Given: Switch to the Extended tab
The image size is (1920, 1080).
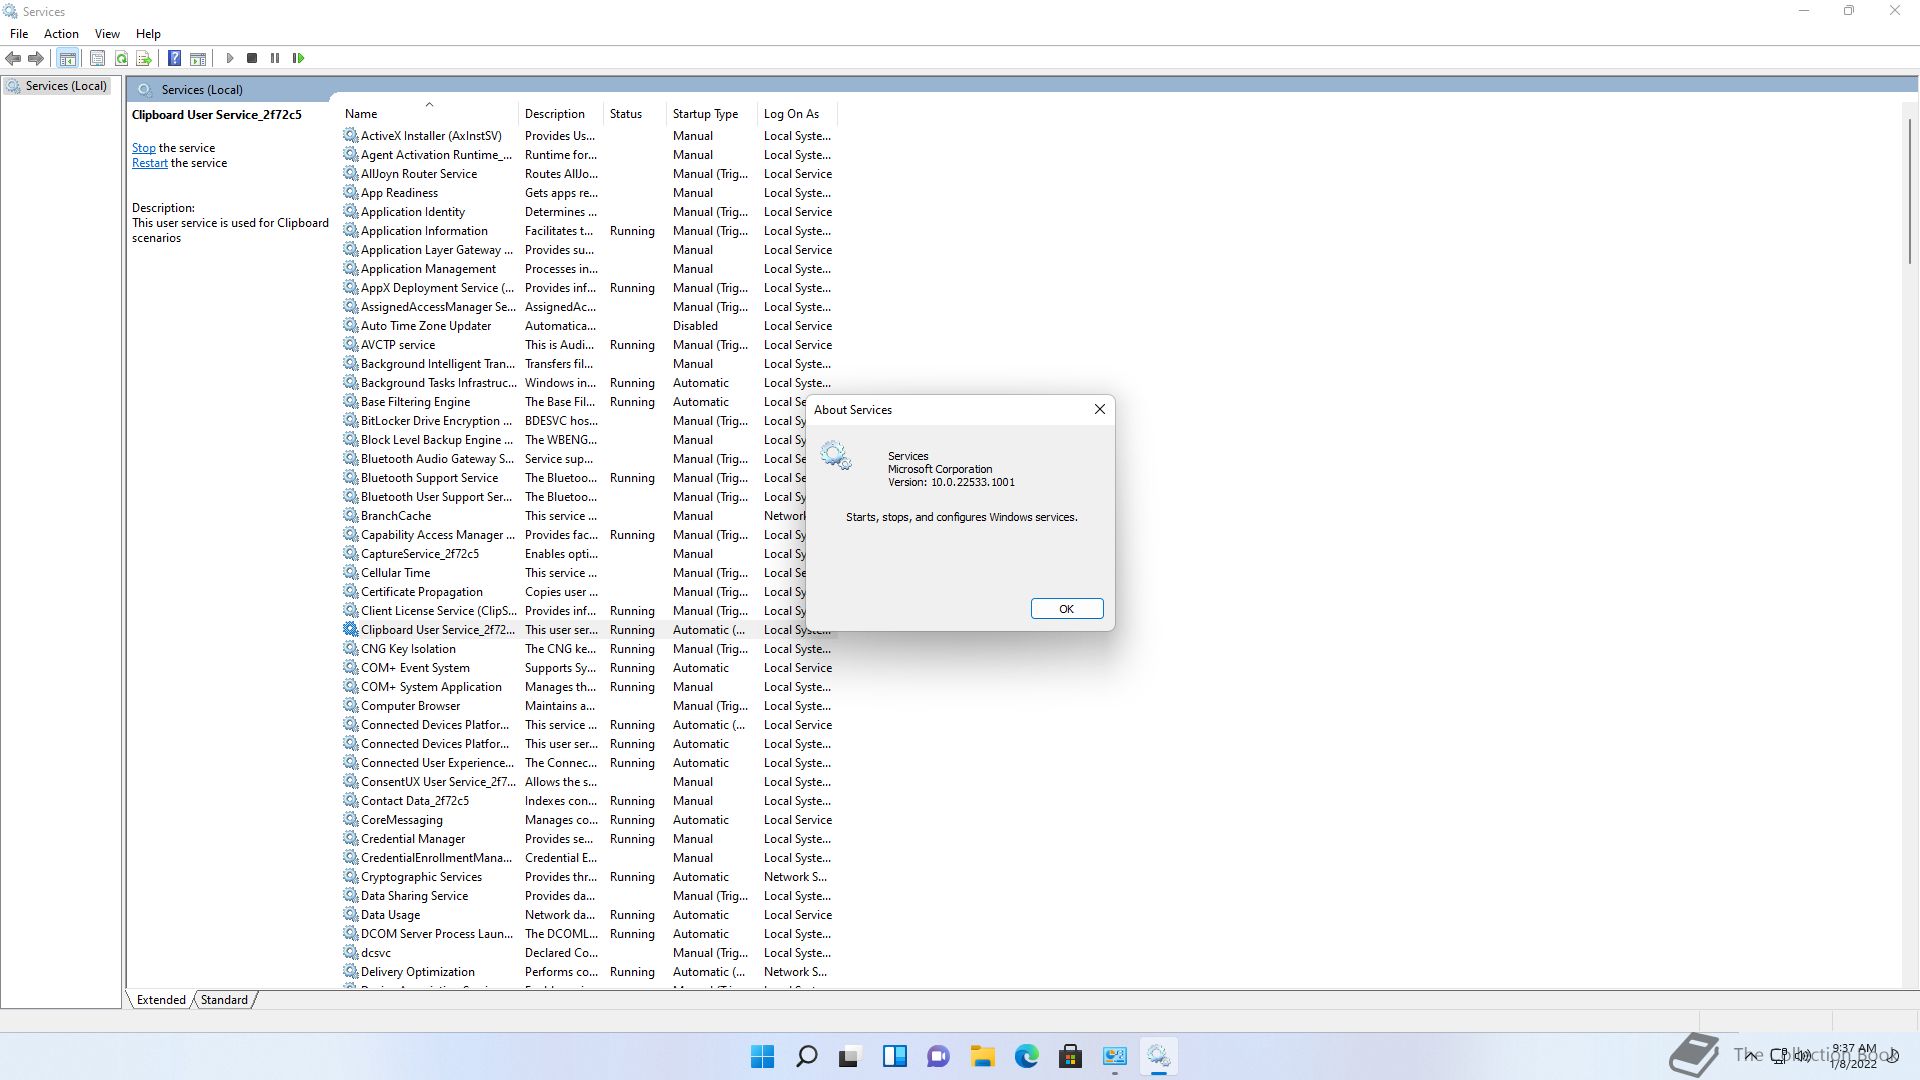Looking at the screenshot, I should click(161, 999).
